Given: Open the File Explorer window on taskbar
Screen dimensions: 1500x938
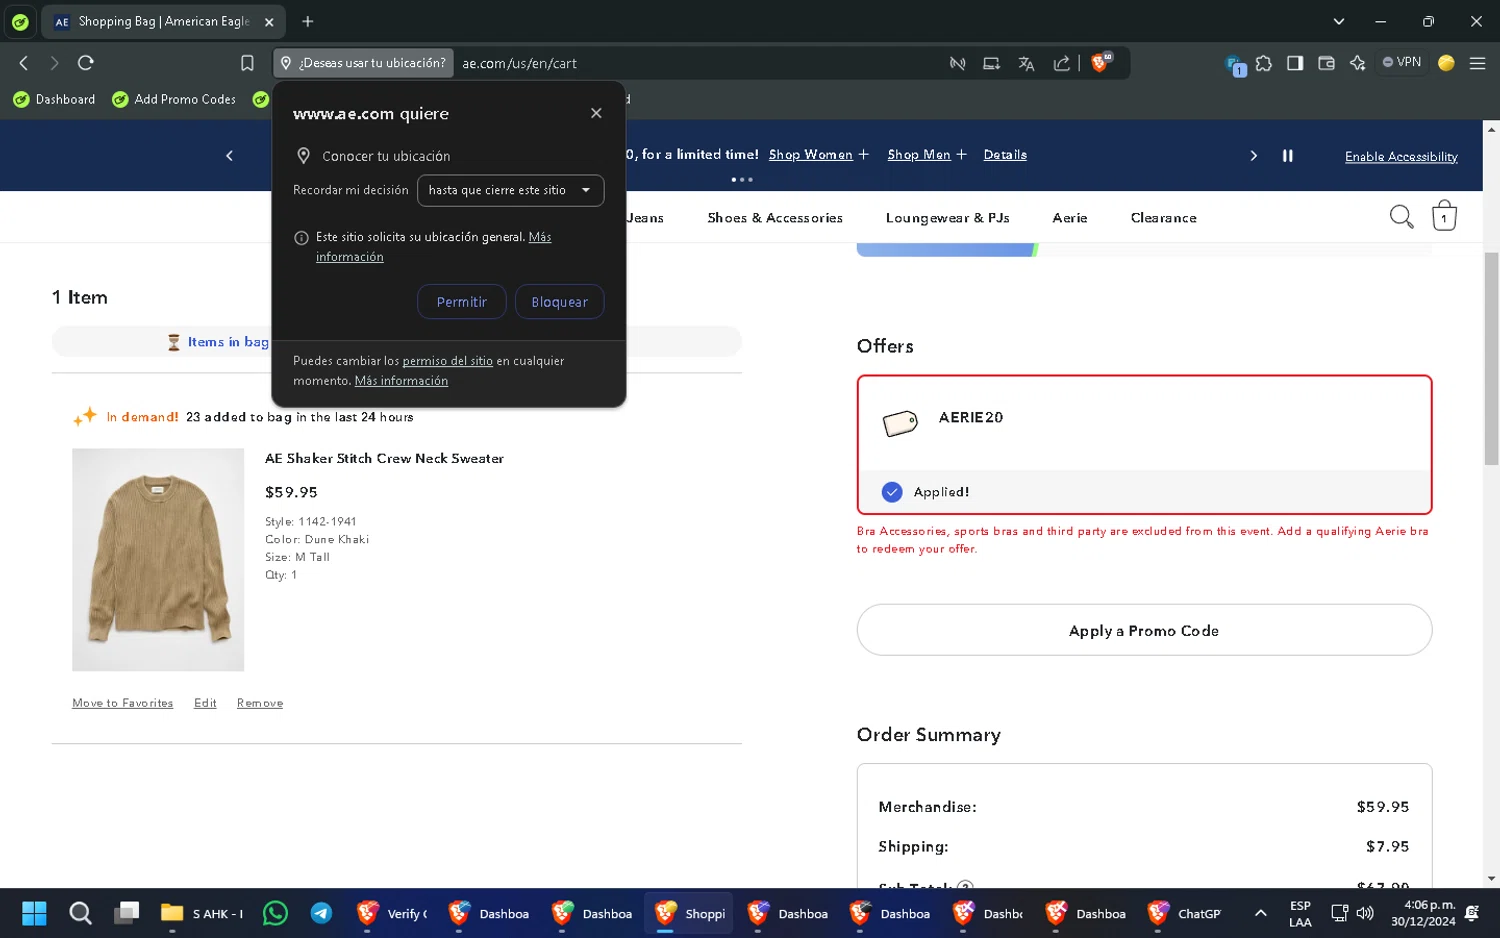Looking at the screenshot, I should tap(202, 913).
